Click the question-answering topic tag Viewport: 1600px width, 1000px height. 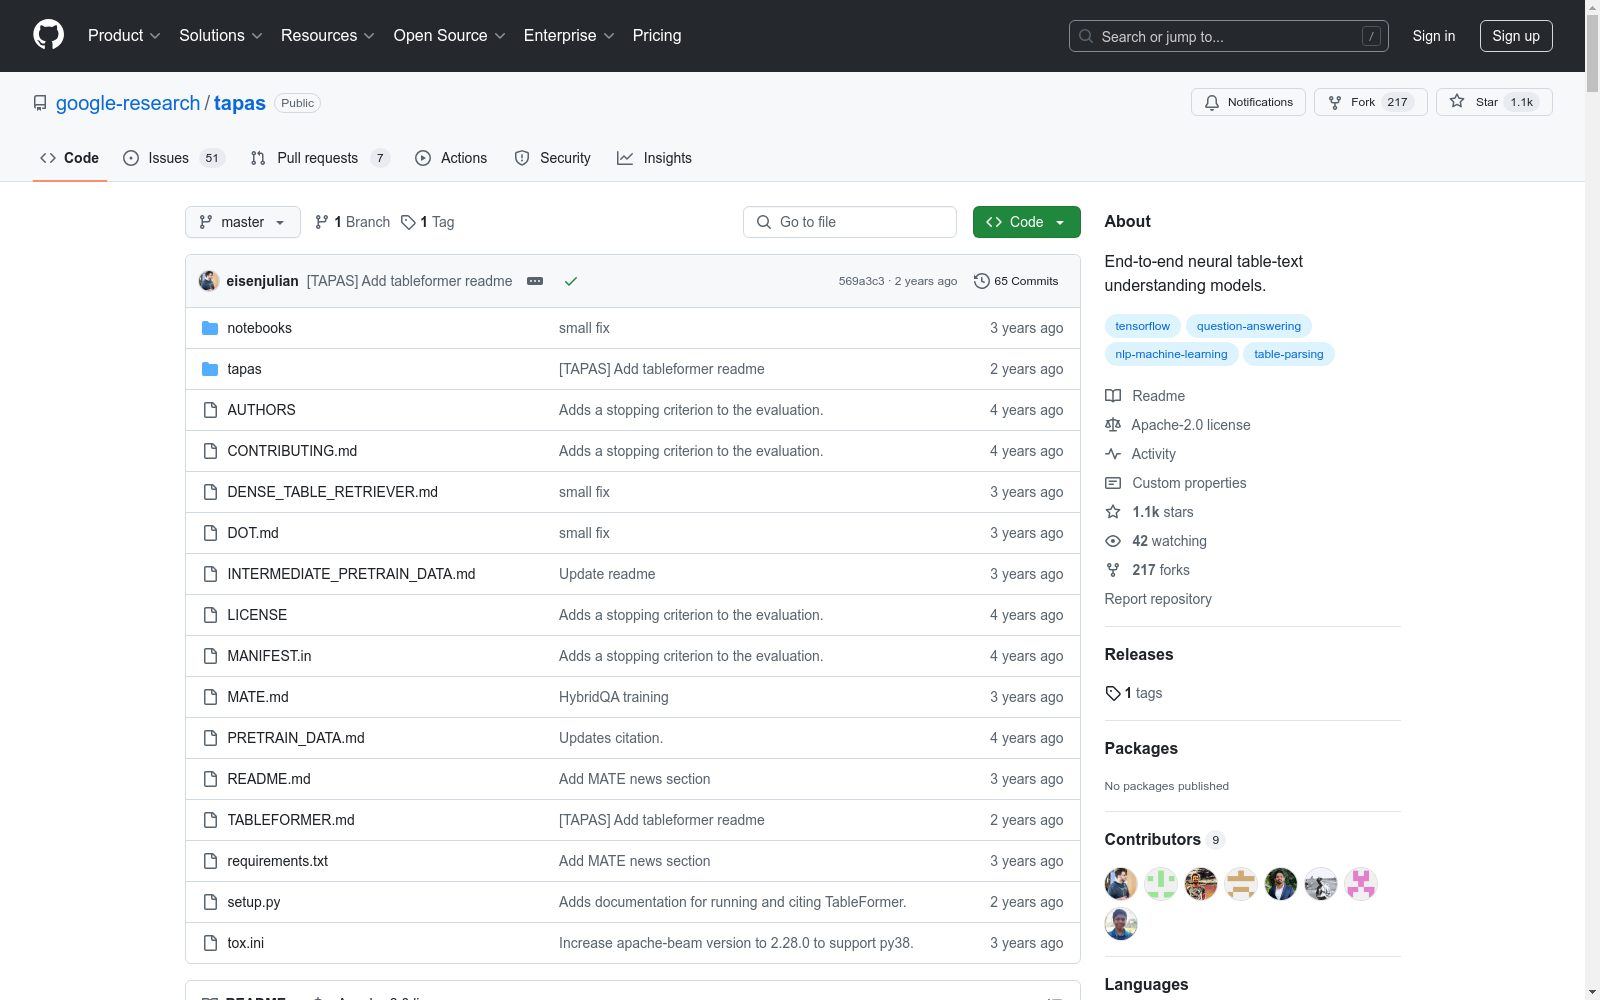click(1249, 326)
